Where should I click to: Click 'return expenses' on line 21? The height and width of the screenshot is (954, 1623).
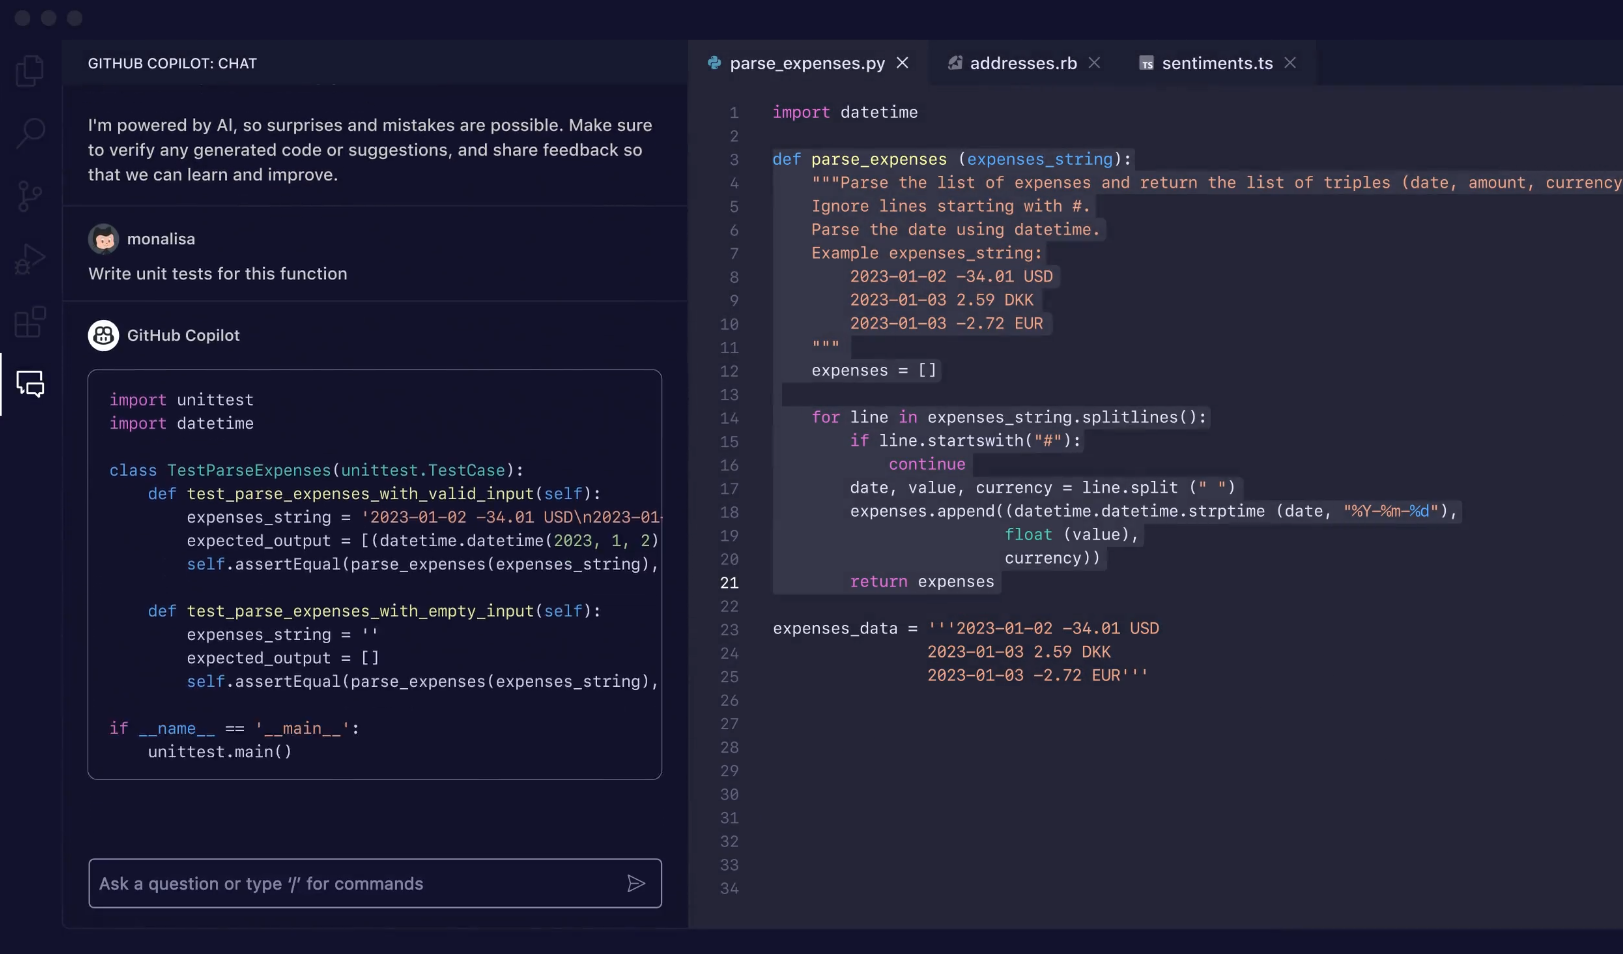pos(922,582)
